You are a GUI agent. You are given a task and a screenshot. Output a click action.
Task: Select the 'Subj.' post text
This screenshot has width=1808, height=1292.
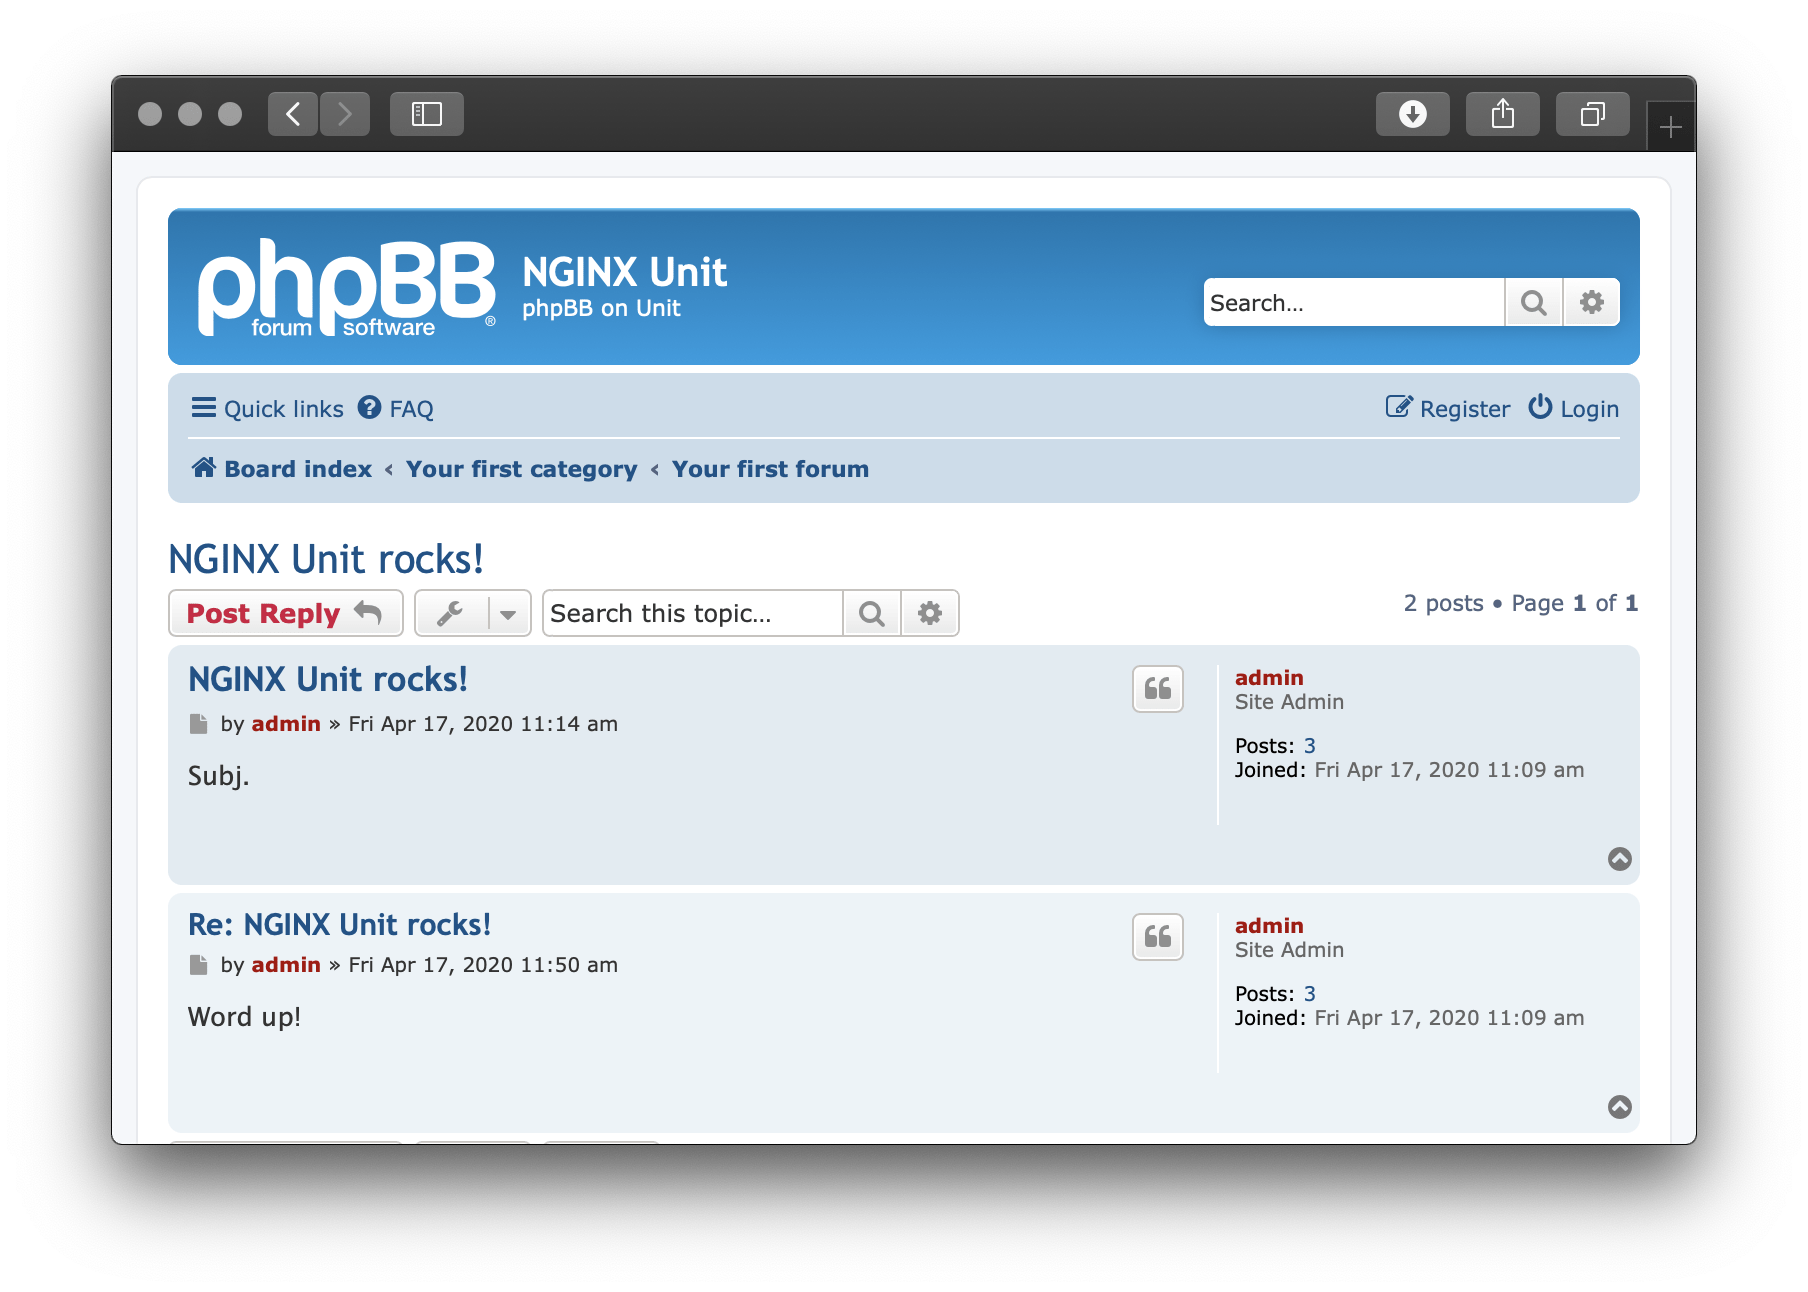[219, 777]
